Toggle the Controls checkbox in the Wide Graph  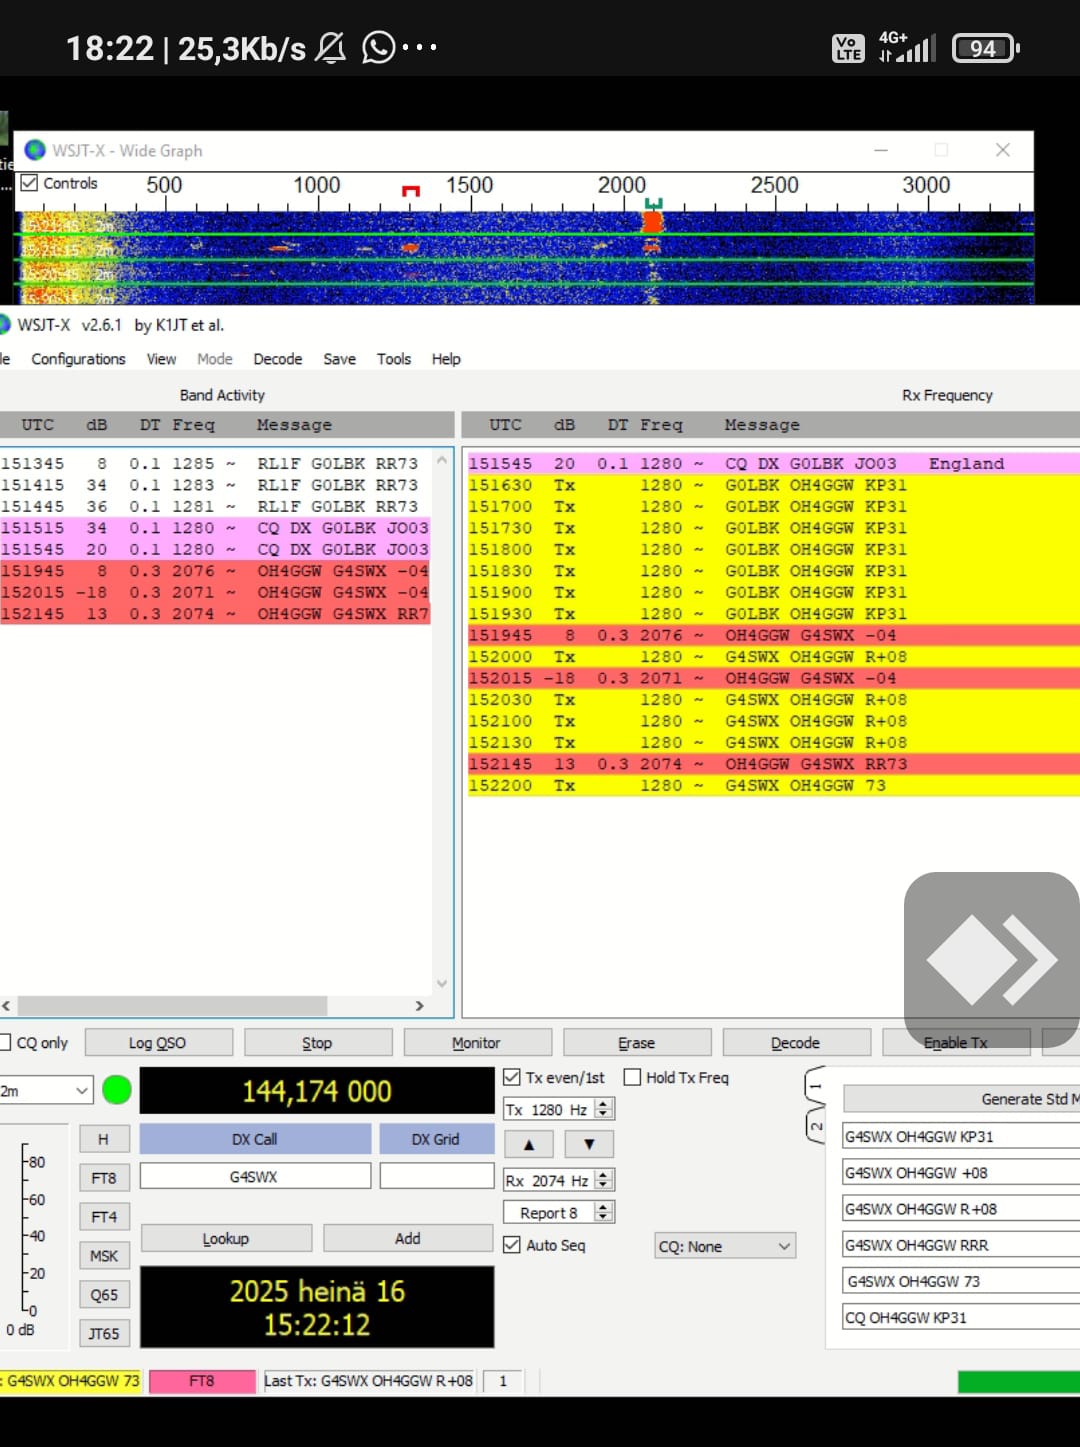(x=29, y=183)
